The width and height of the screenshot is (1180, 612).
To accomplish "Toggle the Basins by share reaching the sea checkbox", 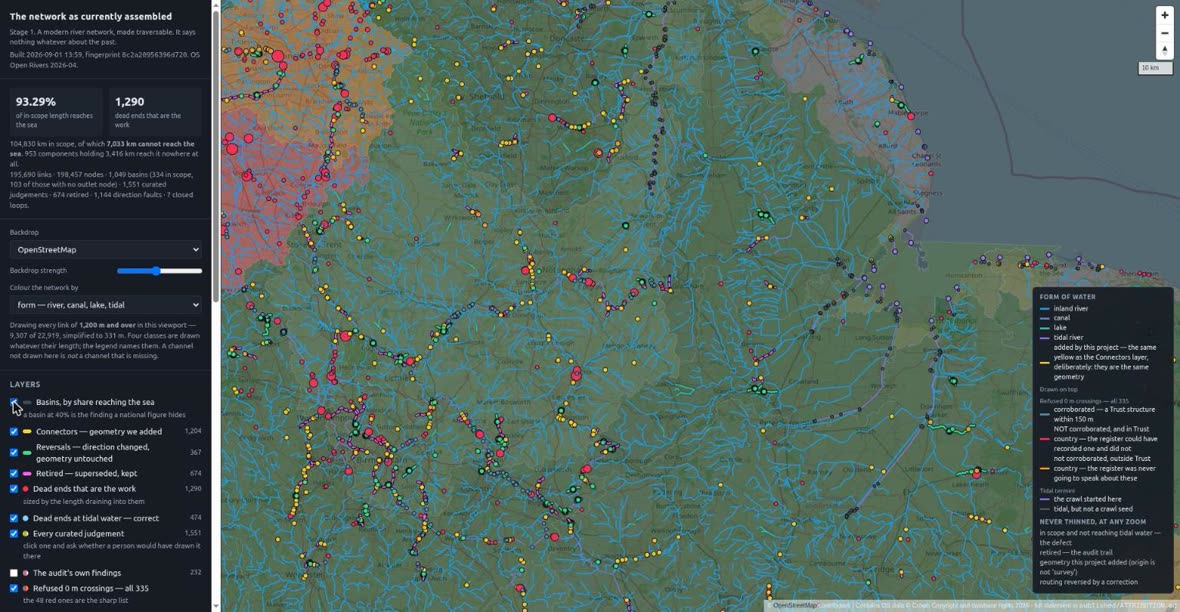I will [x=14, y=403].
